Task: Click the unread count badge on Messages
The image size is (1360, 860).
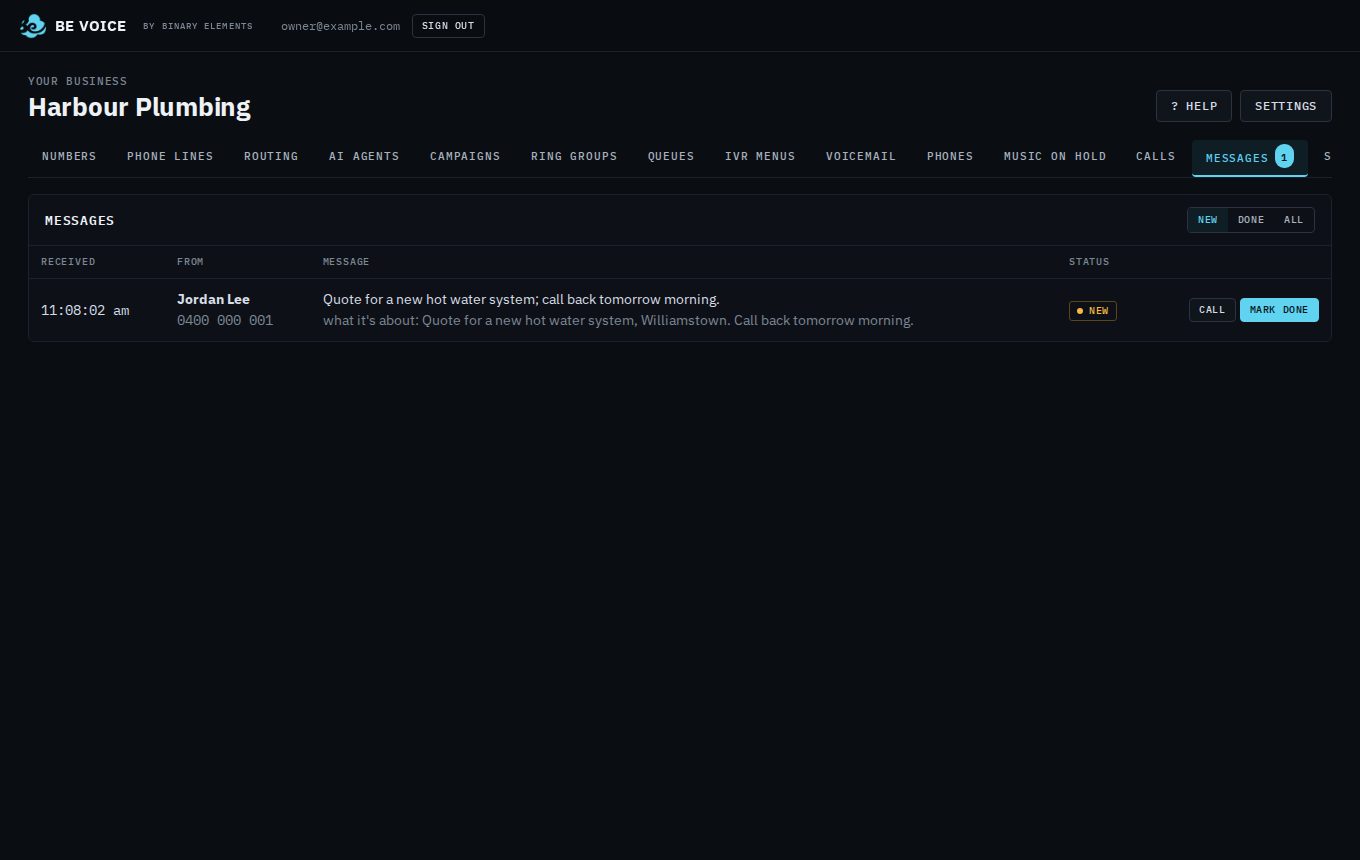Action: tap(1284, 157)
